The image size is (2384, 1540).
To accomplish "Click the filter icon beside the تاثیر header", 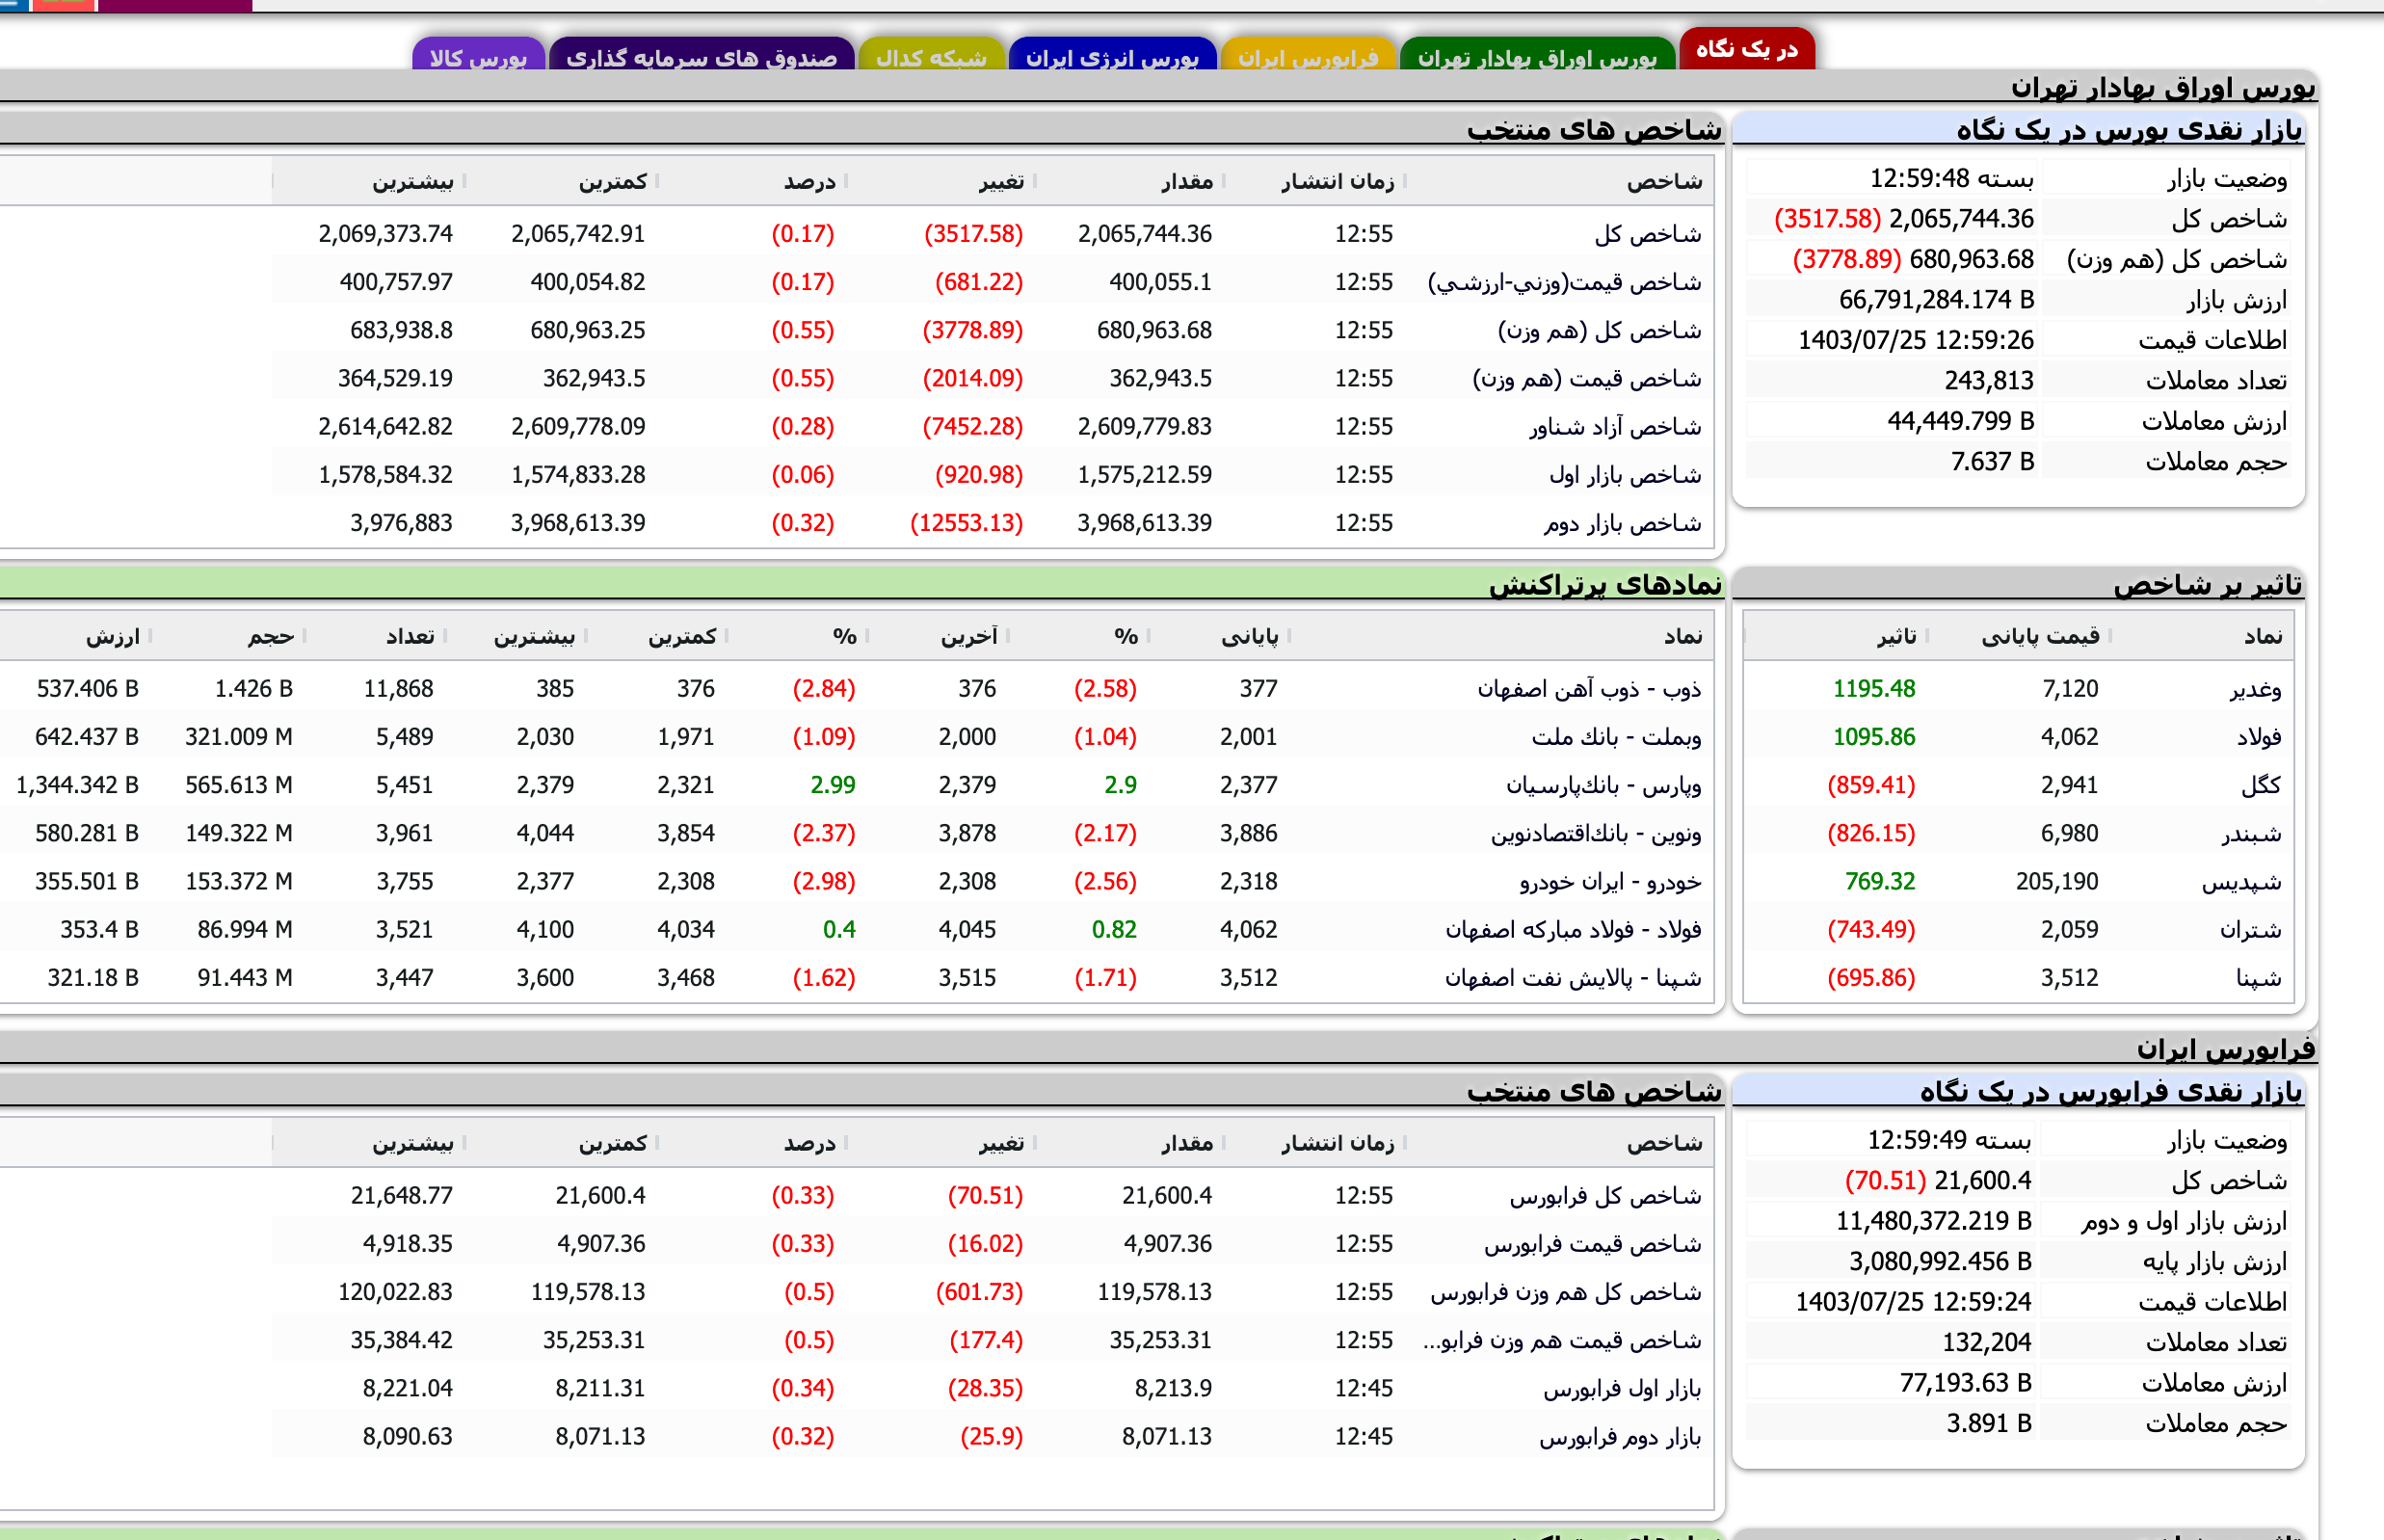I will [x=1926, y=636].
